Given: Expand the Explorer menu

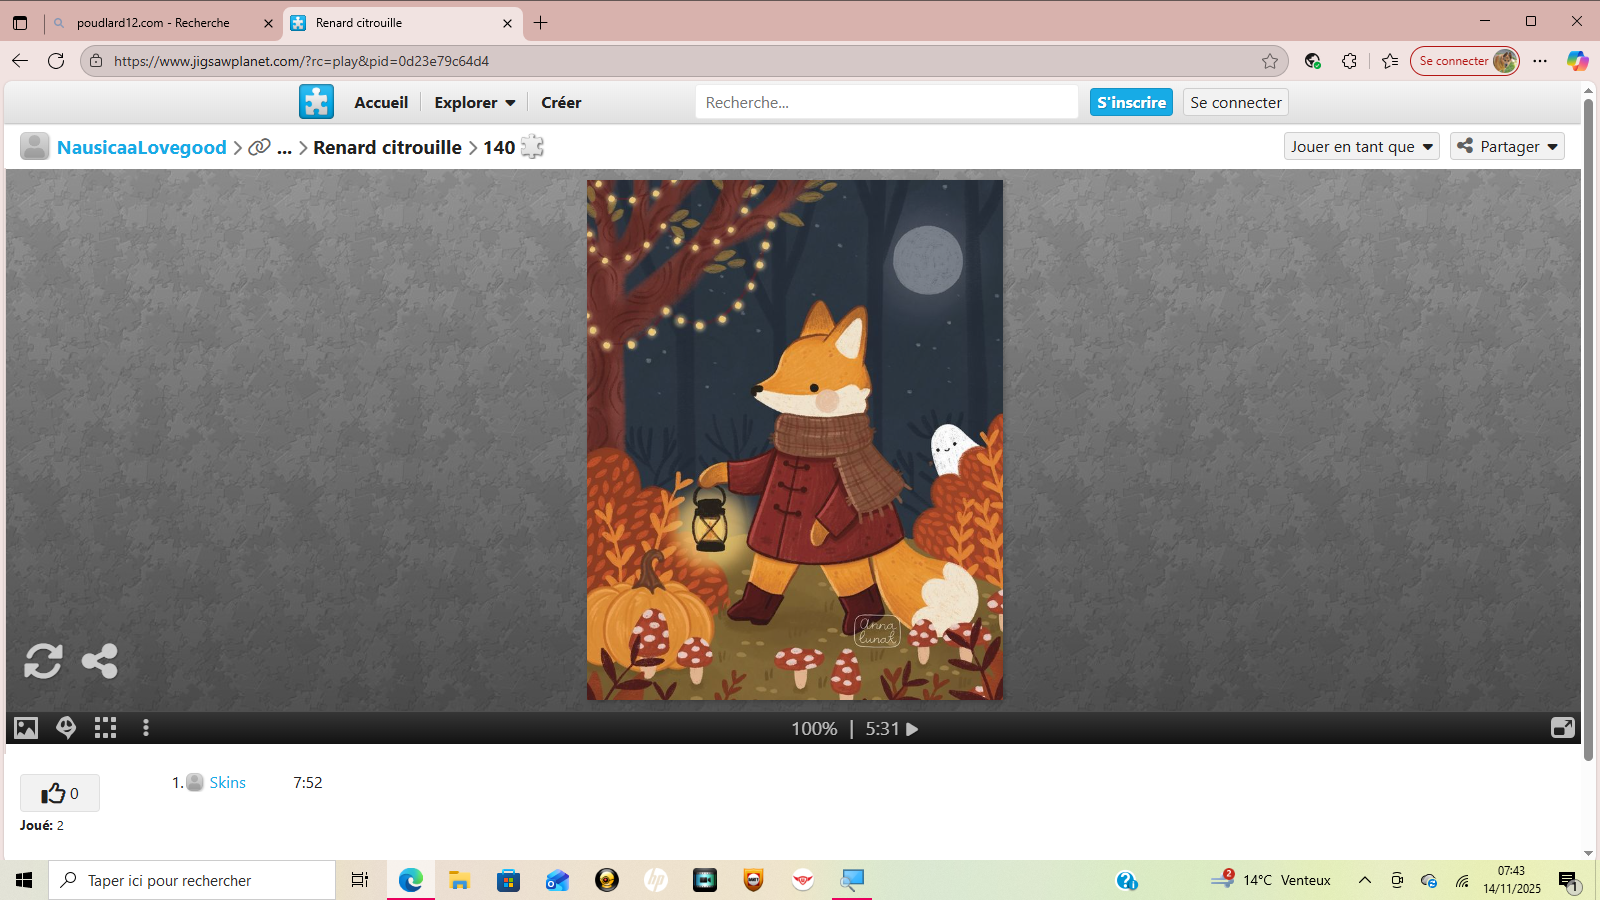Looking at the screenshot, I should (475, 102).
